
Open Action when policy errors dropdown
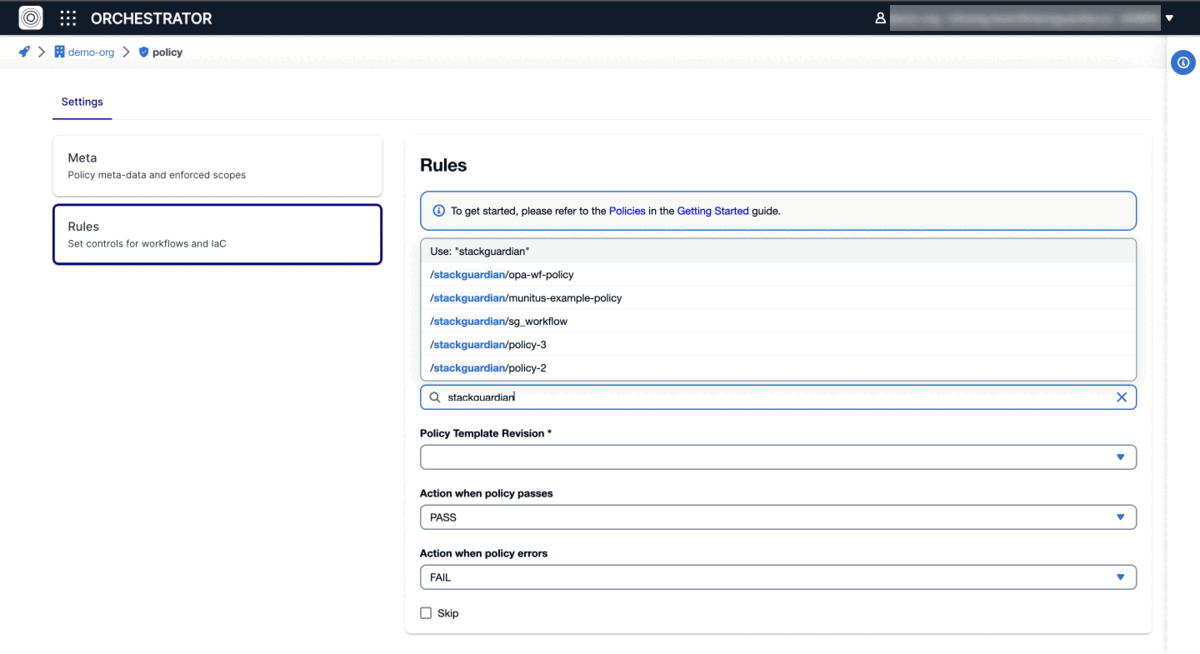tap(1120, 577)
